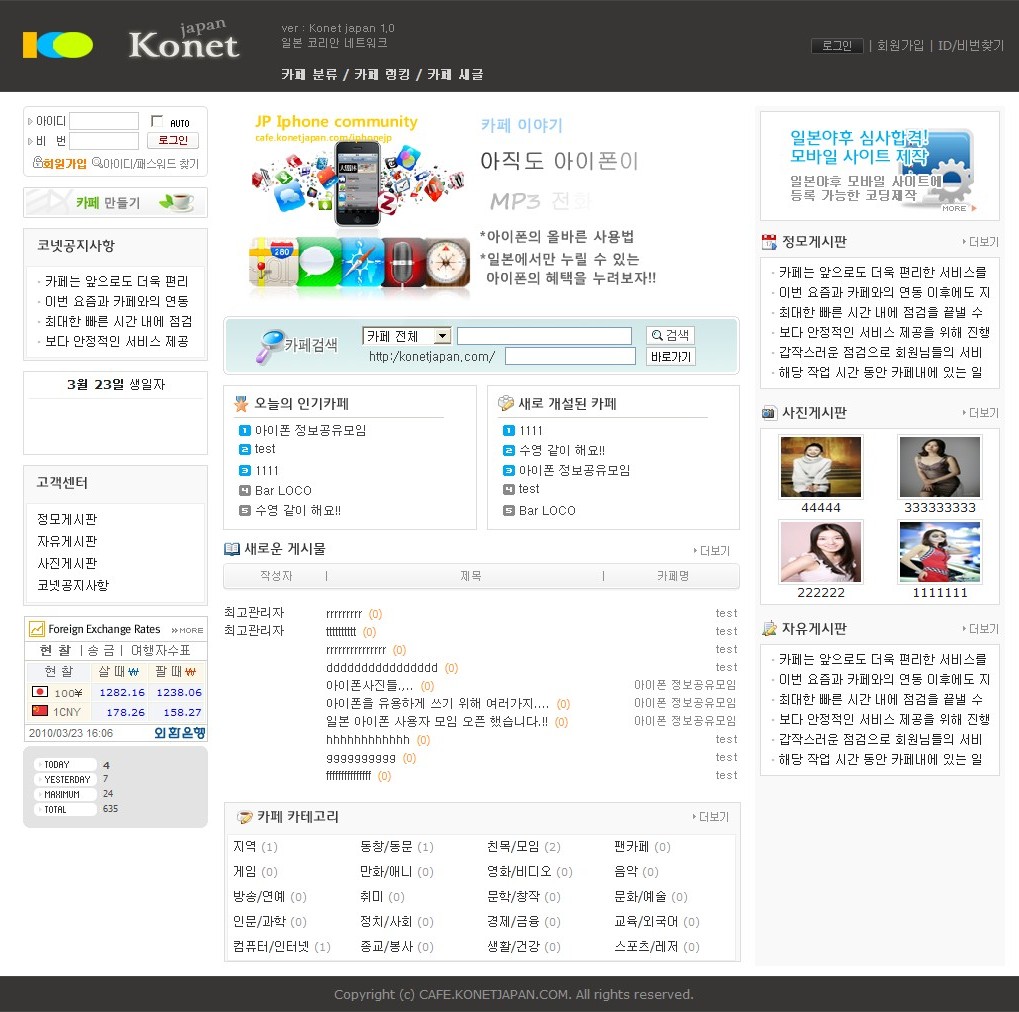
Task: Click the 카페 카테고리 header icon
Action: (244, 817)
